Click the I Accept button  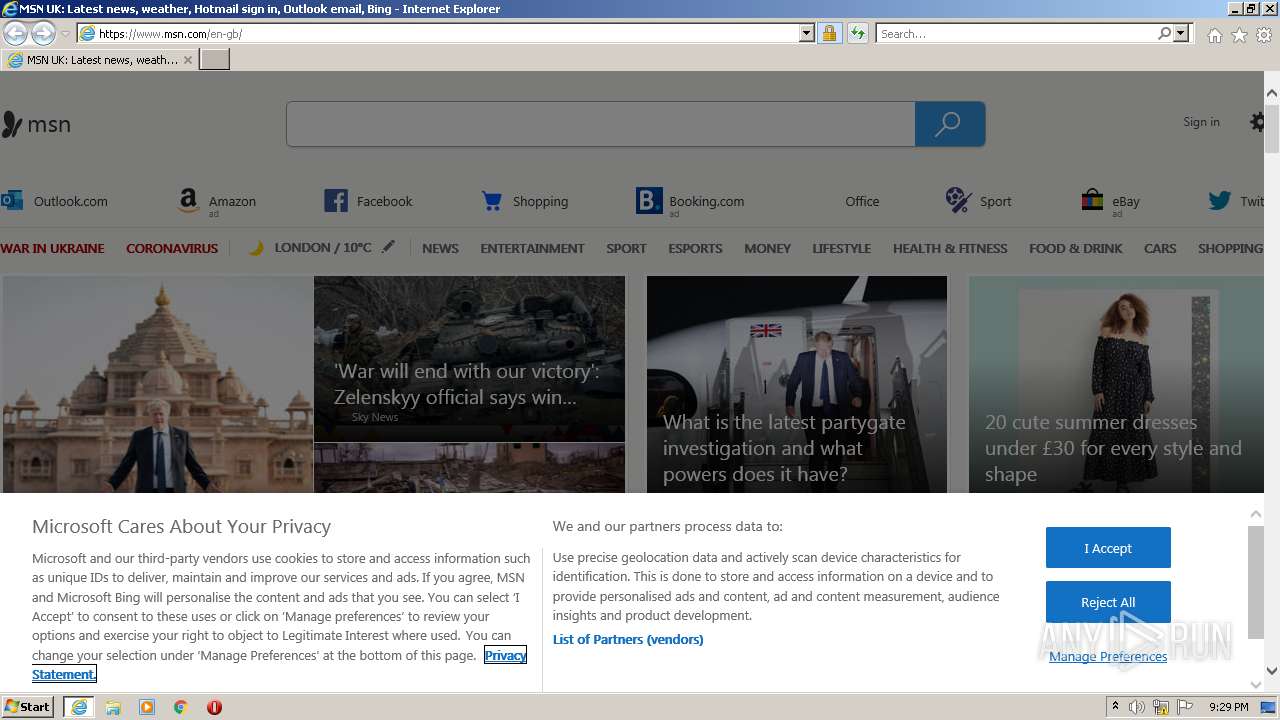coord(1108,548)
